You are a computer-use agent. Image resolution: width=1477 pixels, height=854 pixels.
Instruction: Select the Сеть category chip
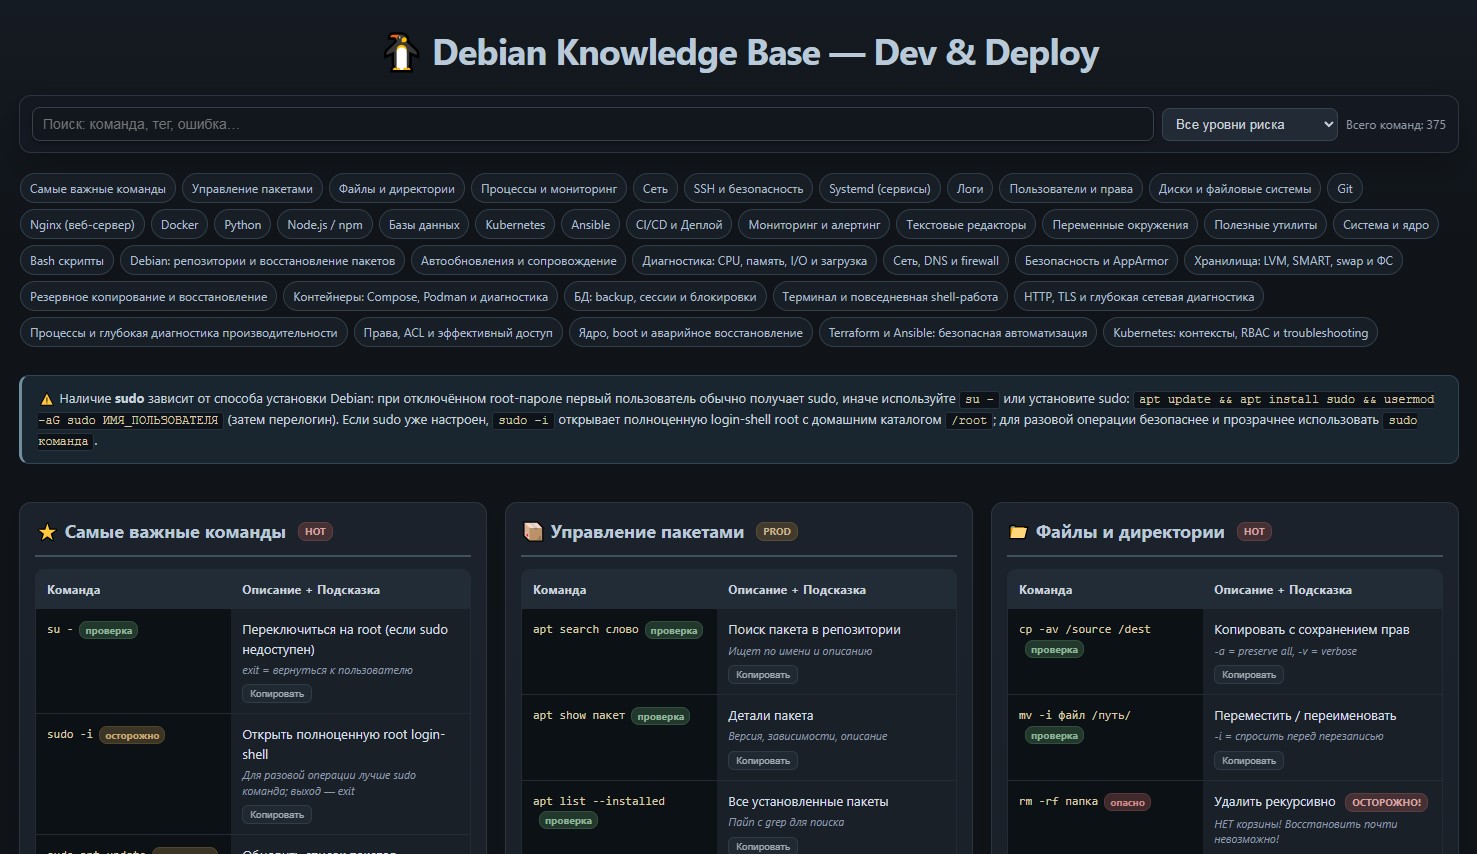655,189
